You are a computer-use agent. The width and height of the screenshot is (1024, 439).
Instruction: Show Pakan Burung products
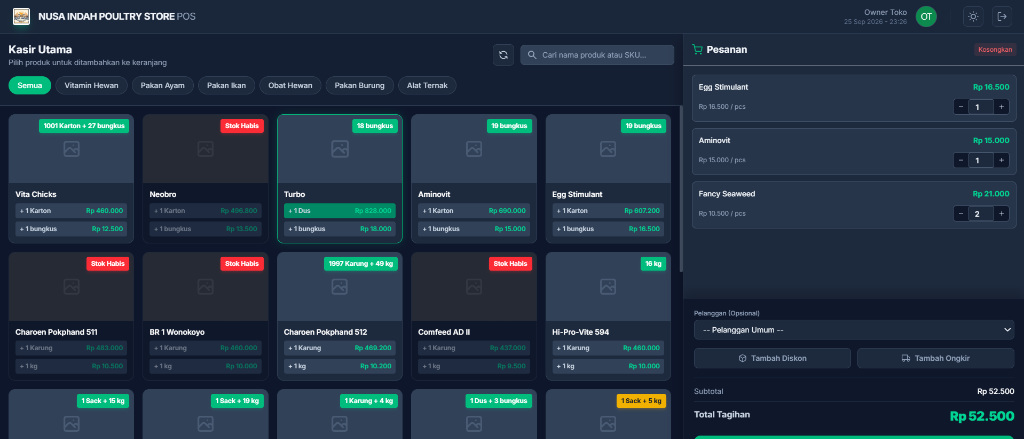360,86
